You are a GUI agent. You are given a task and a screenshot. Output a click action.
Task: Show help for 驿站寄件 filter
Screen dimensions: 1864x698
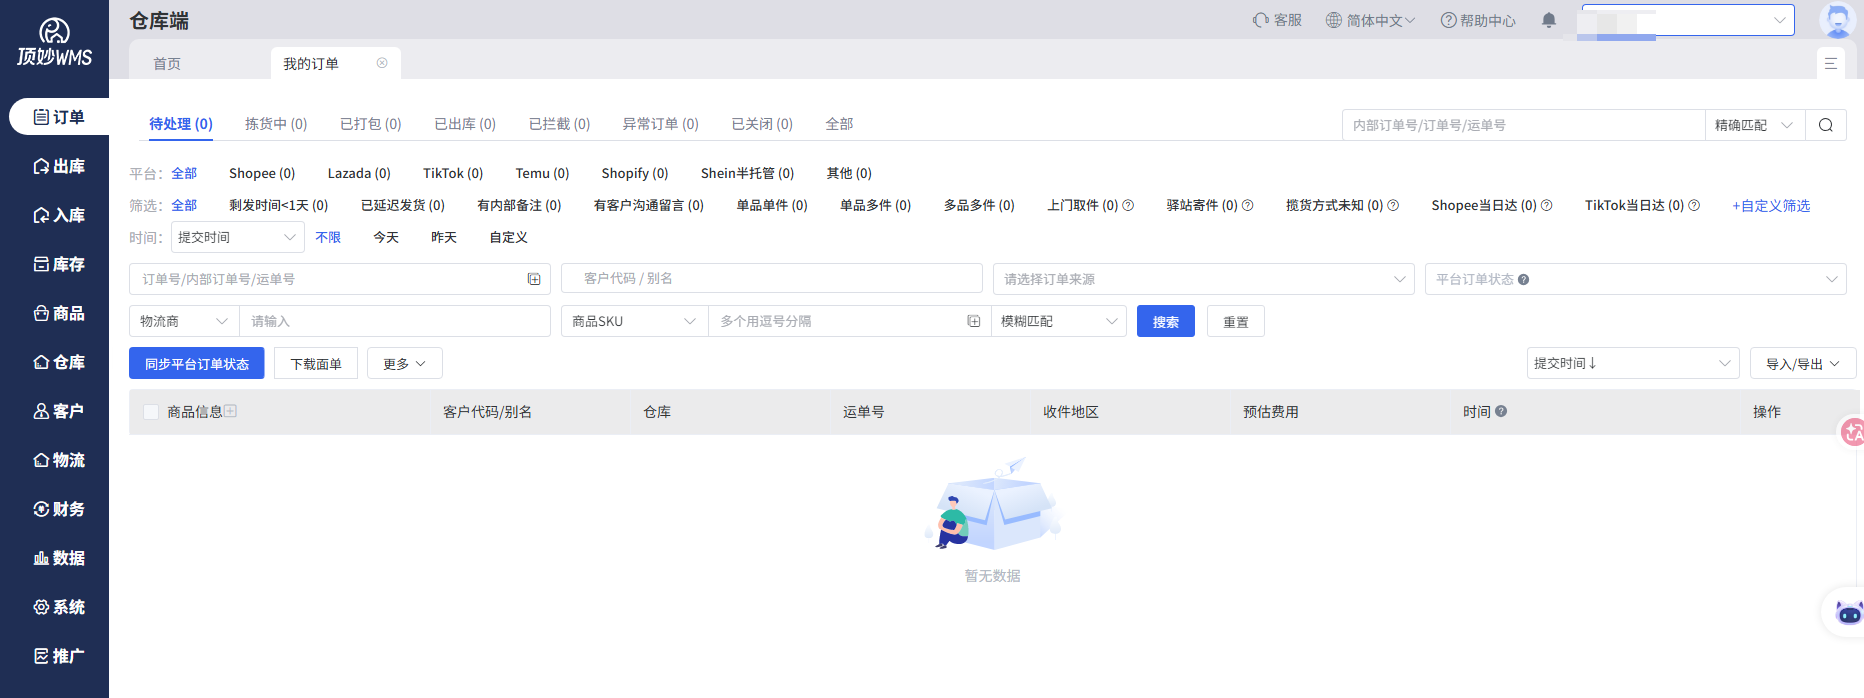1247,205
